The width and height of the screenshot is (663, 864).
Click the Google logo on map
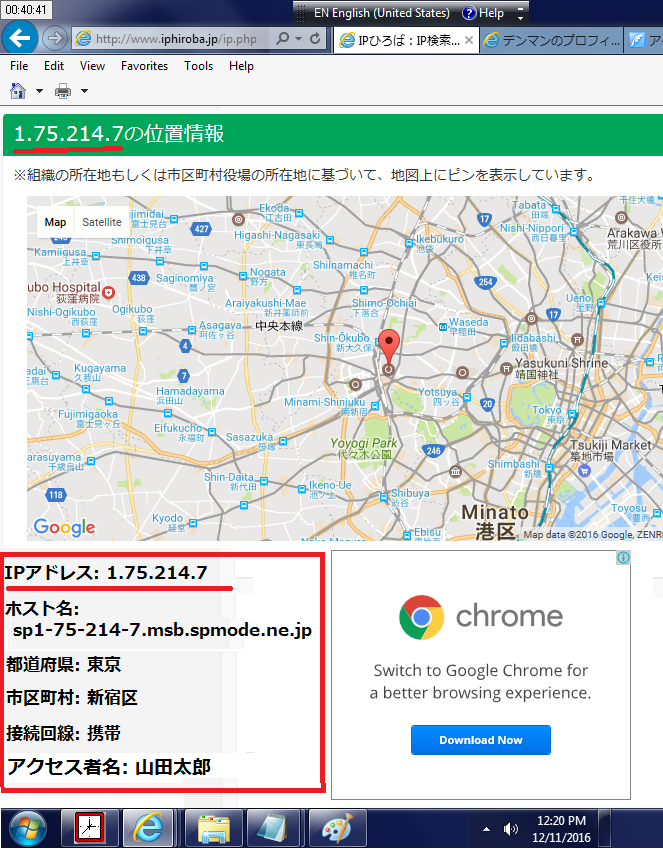point(64,527)
